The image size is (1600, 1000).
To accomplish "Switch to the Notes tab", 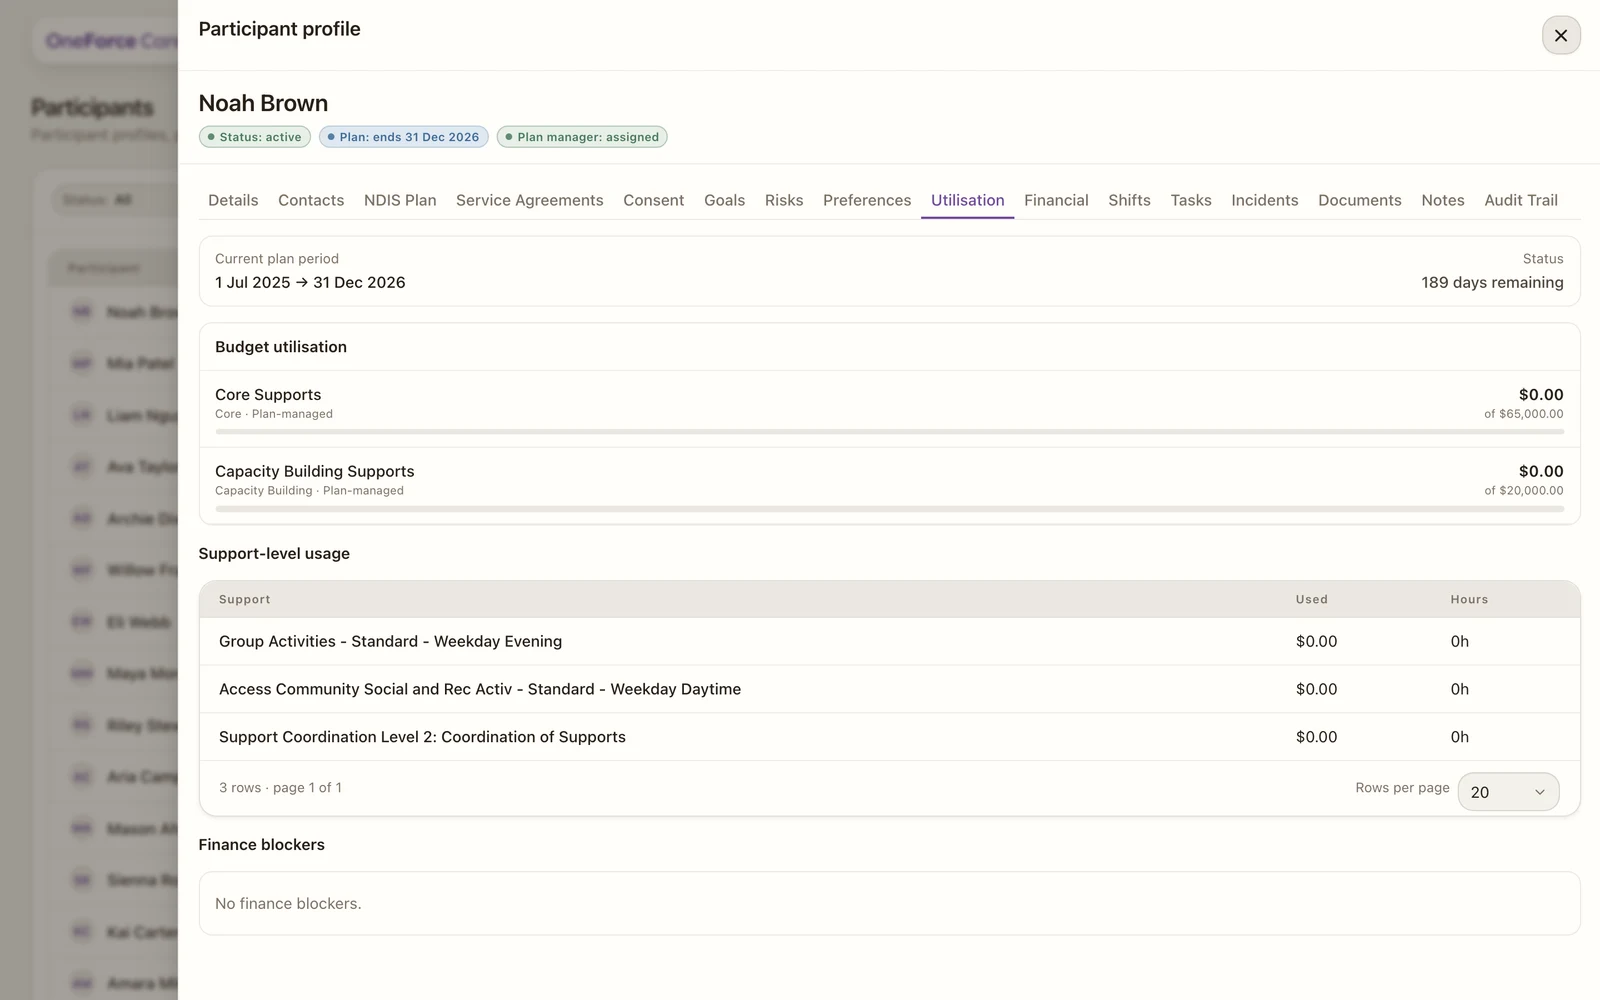I will pyautogui.click(x=1443, y=200).
